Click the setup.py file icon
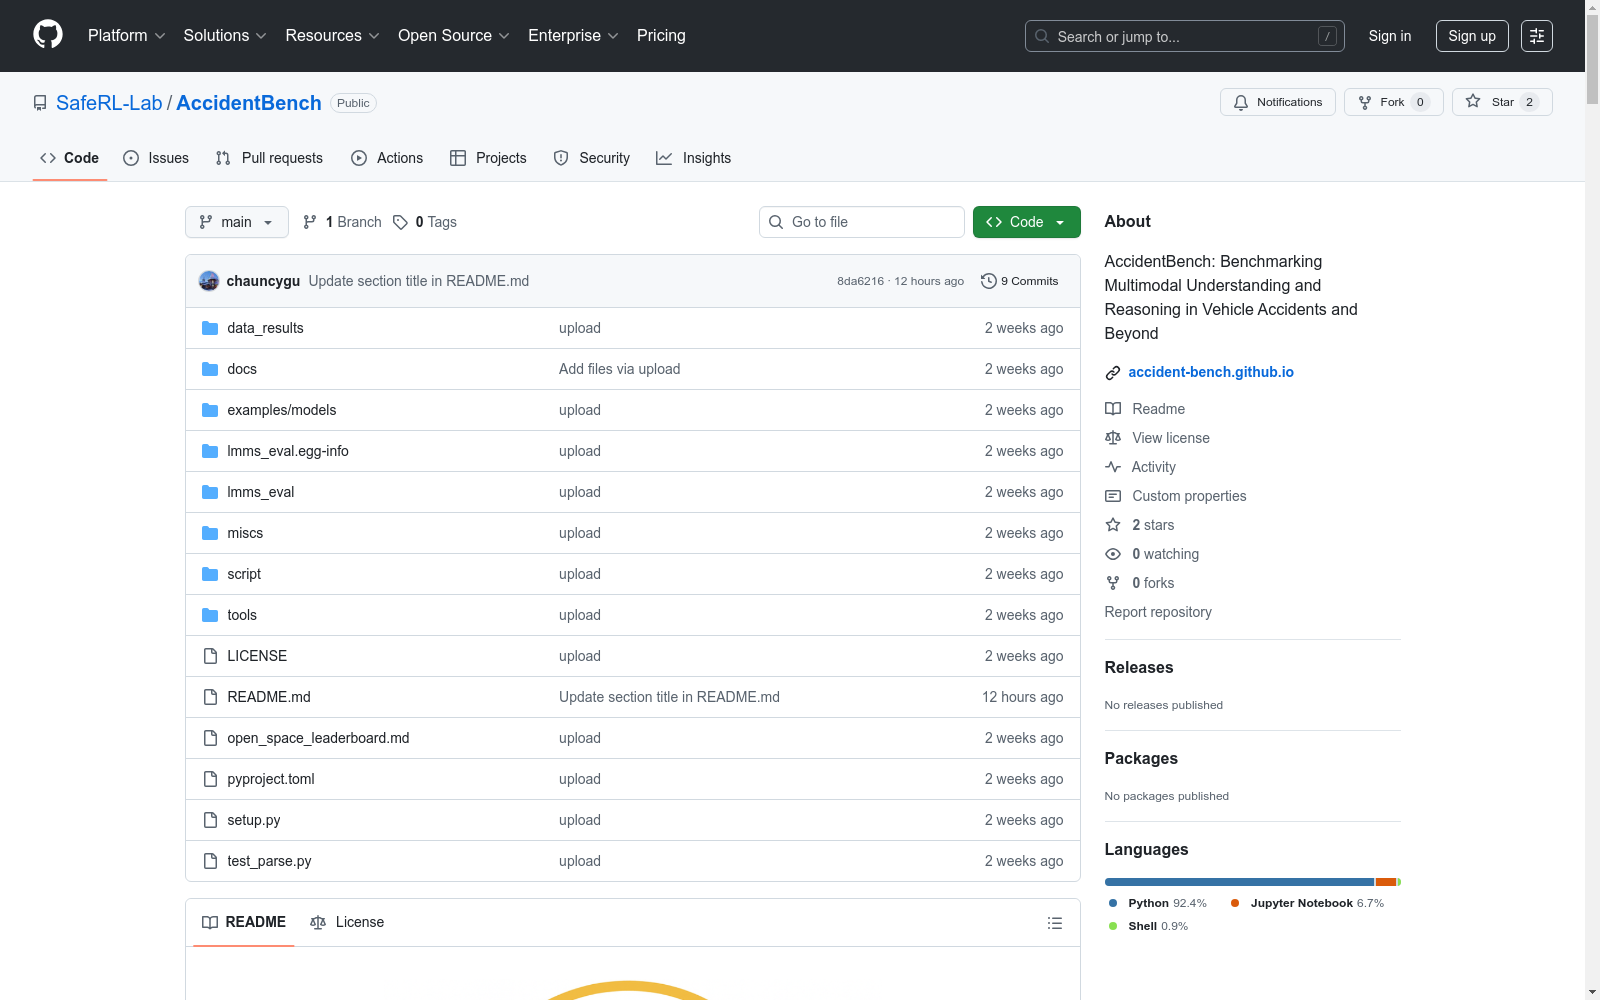This screenshot has height=1000, width=1600. point(210,820)
